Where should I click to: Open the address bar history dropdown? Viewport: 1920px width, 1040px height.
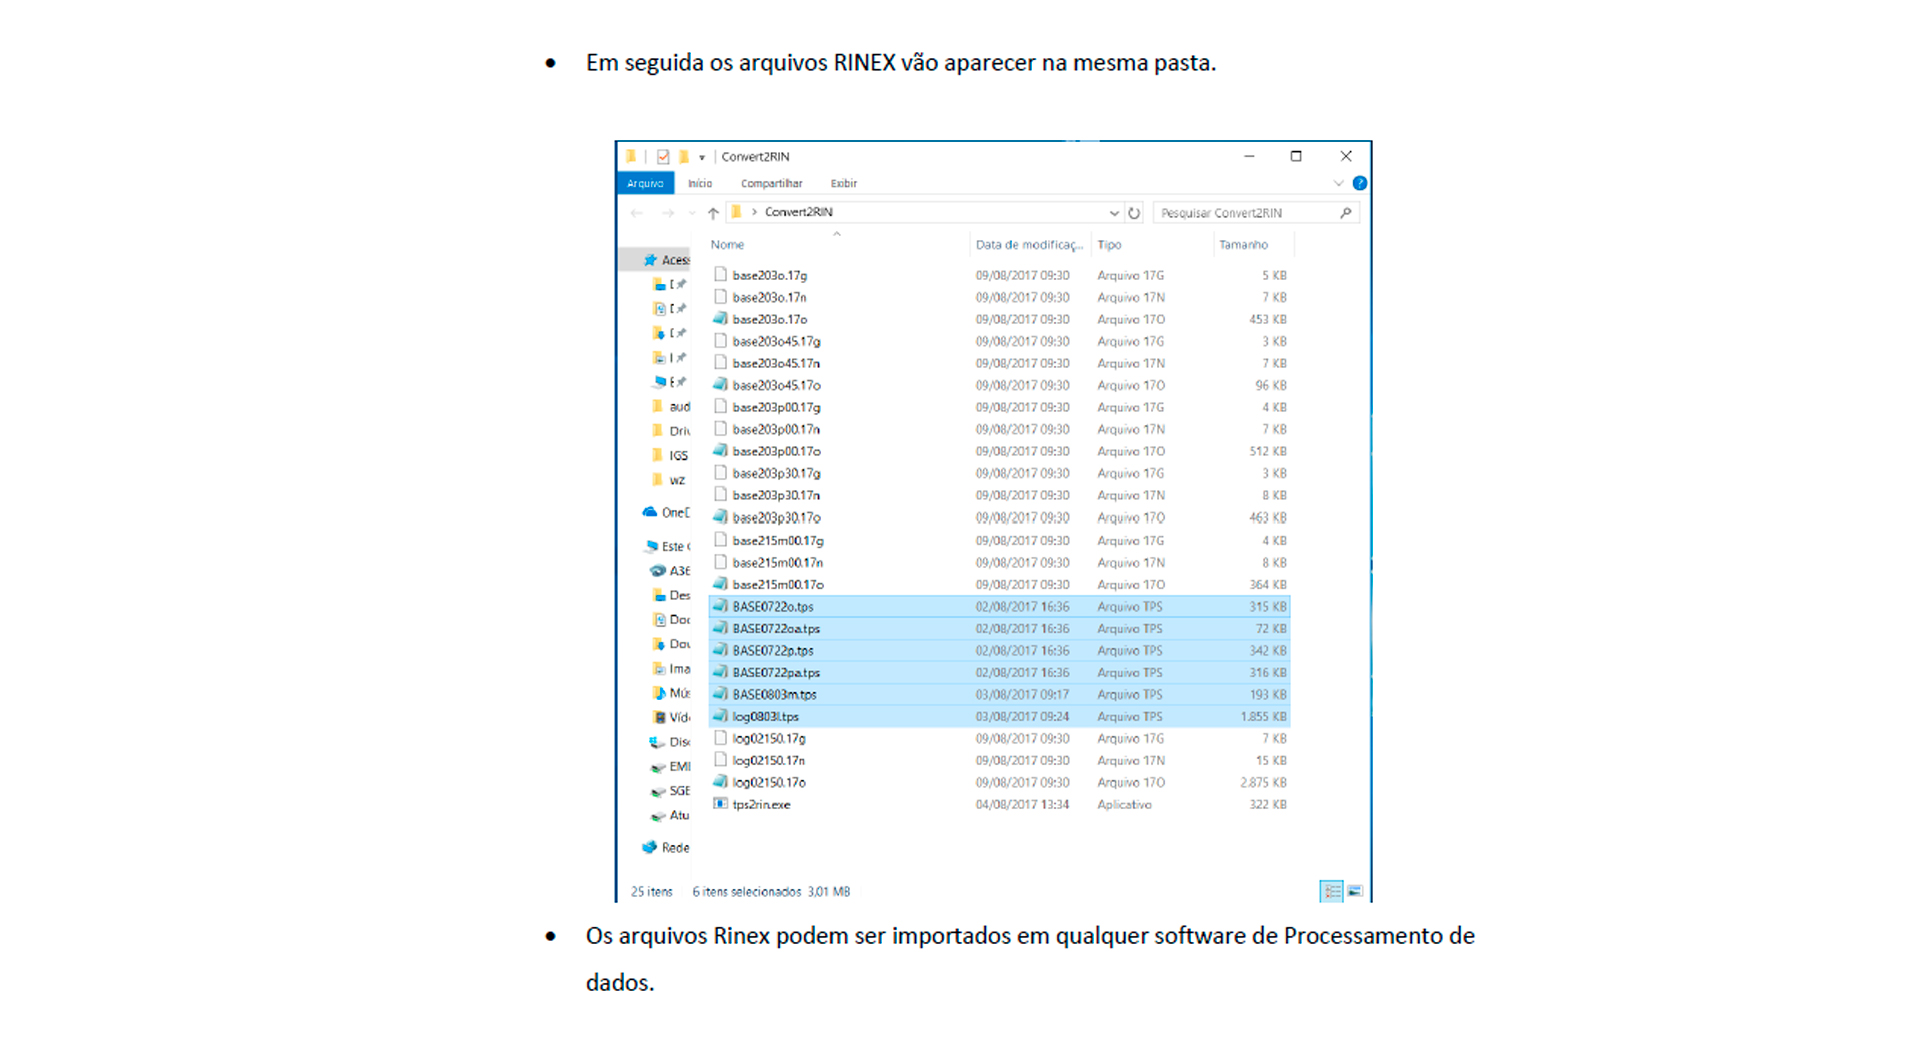click(x=1114, y=213)
